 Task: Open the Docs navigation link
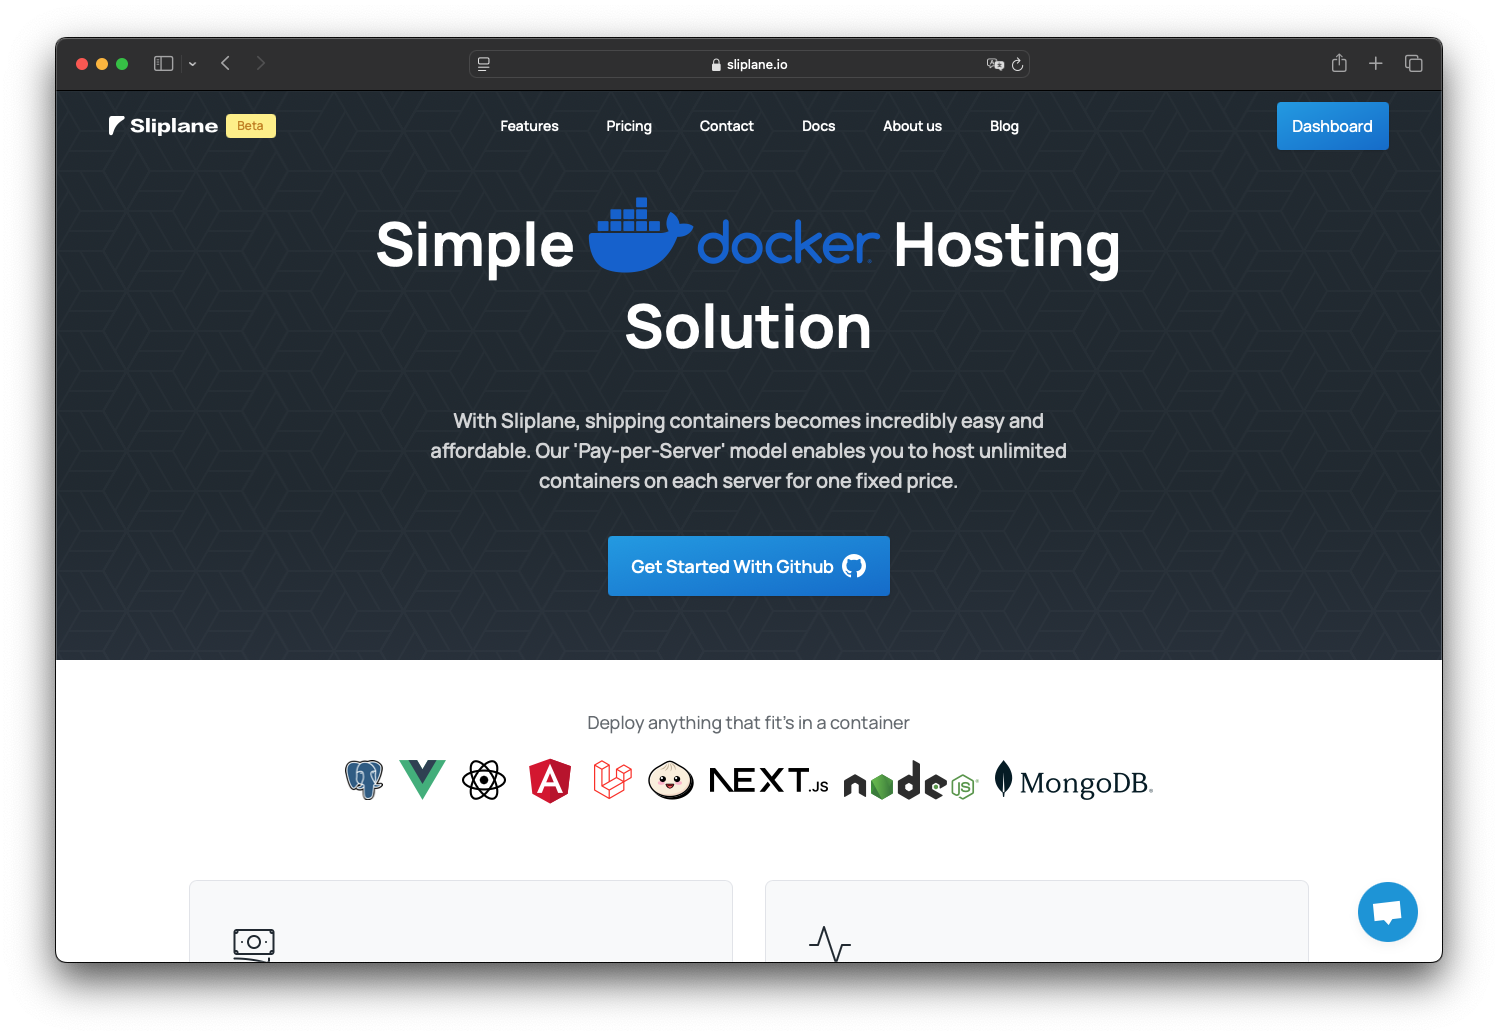pos(818,126)
